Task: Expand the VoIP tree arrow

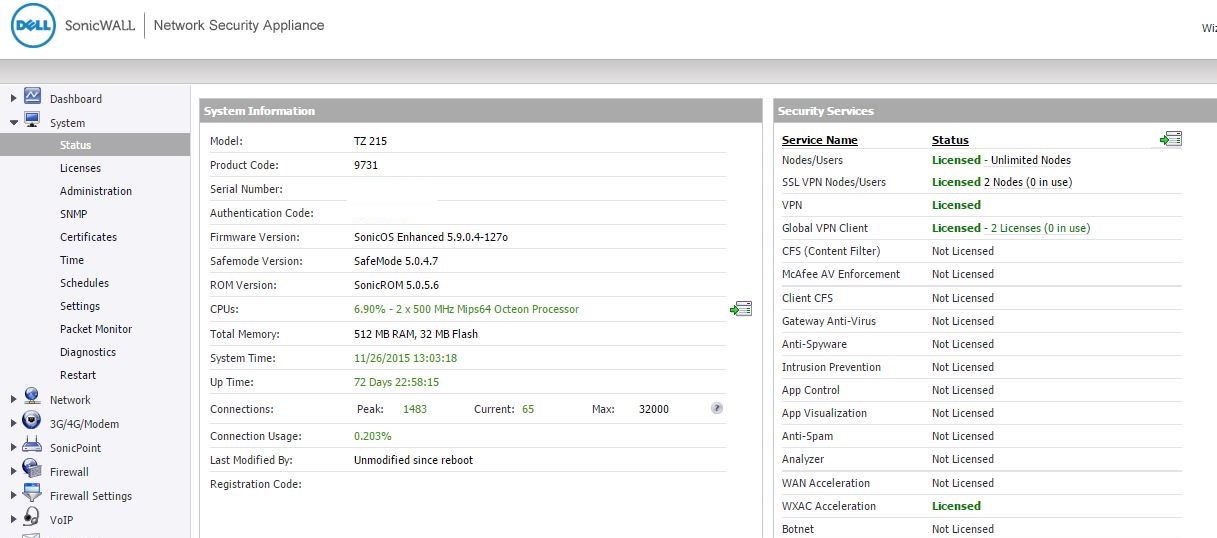Action: click(x=13, y=519)
